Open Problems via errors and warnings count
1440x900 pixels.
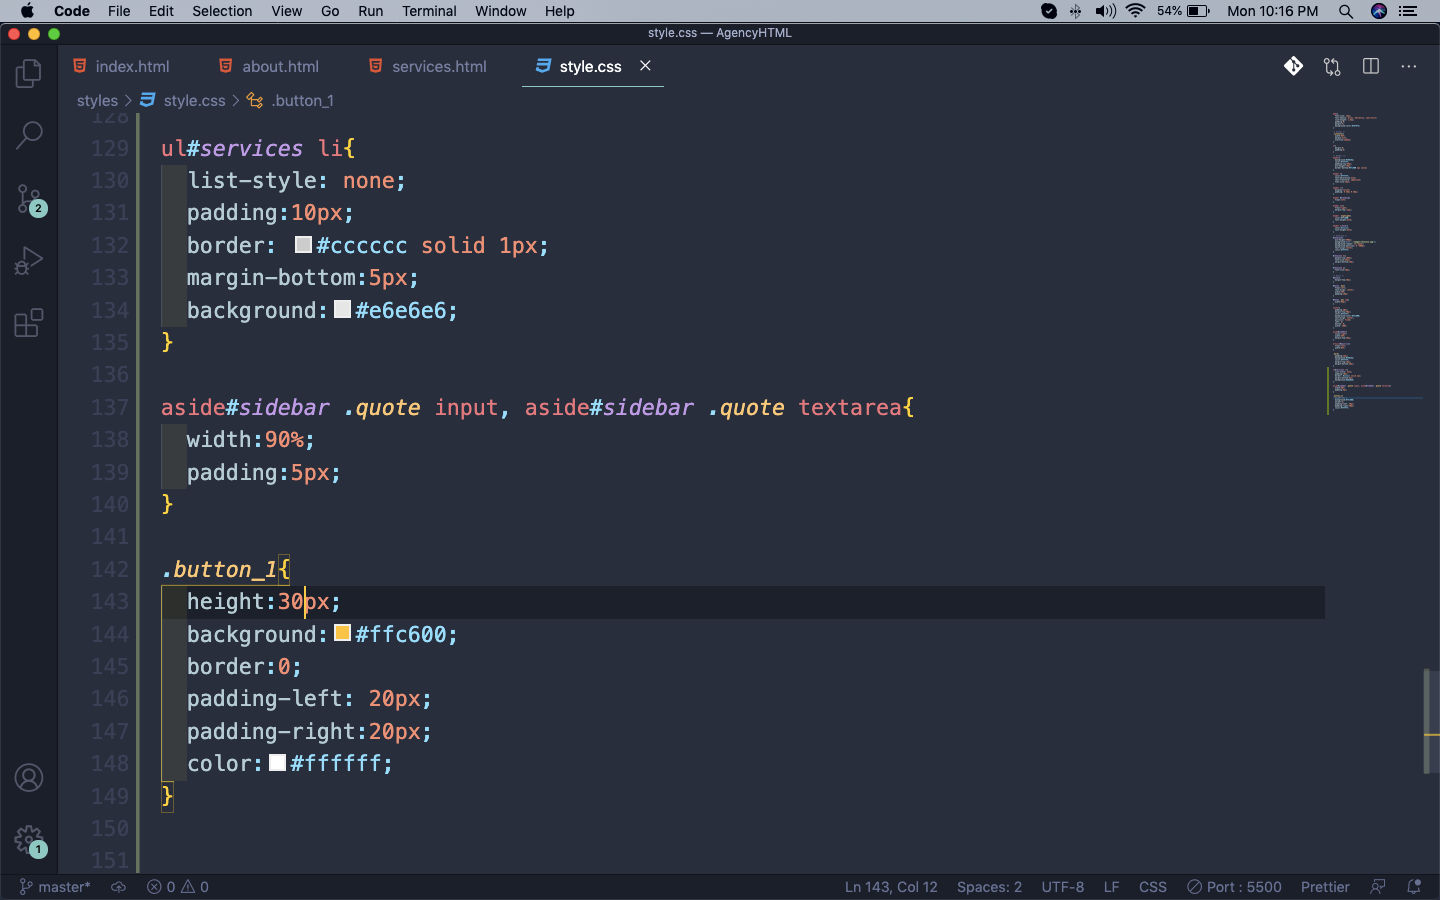[x=178, y=887]
